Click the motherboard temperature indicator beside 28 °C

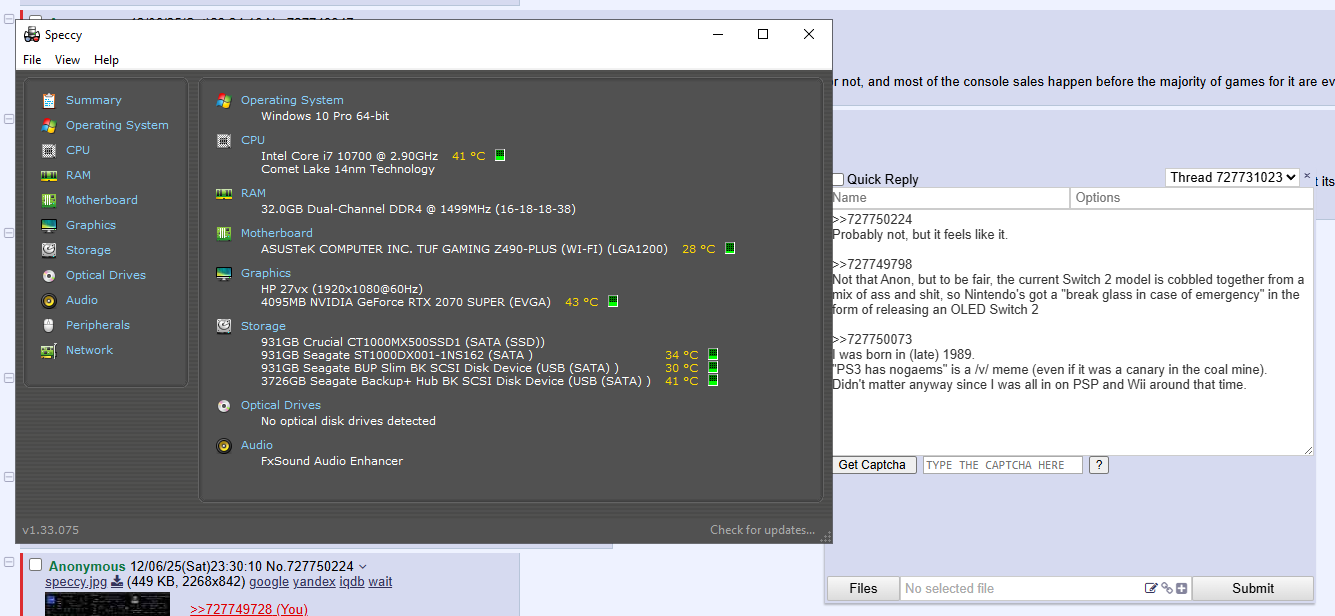[x=730, y=248]
